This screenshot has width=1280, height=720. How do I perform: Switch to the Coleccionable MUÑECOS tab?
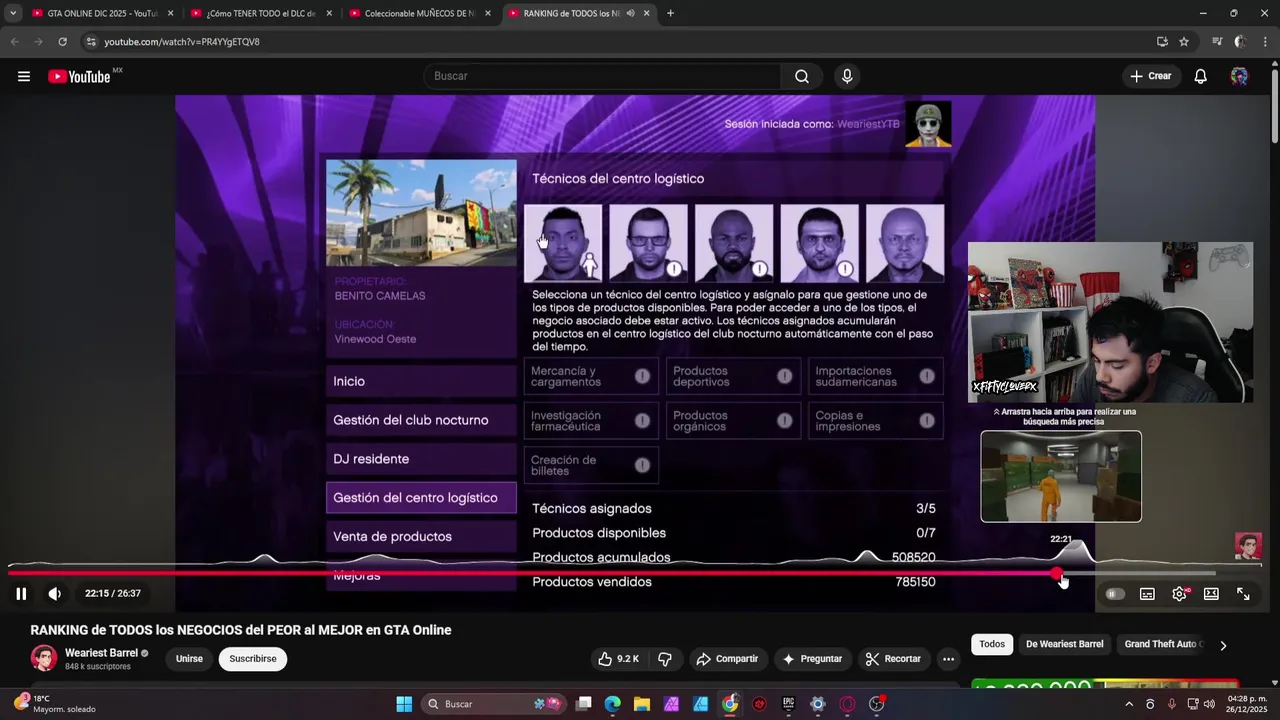tap(418, 13)
